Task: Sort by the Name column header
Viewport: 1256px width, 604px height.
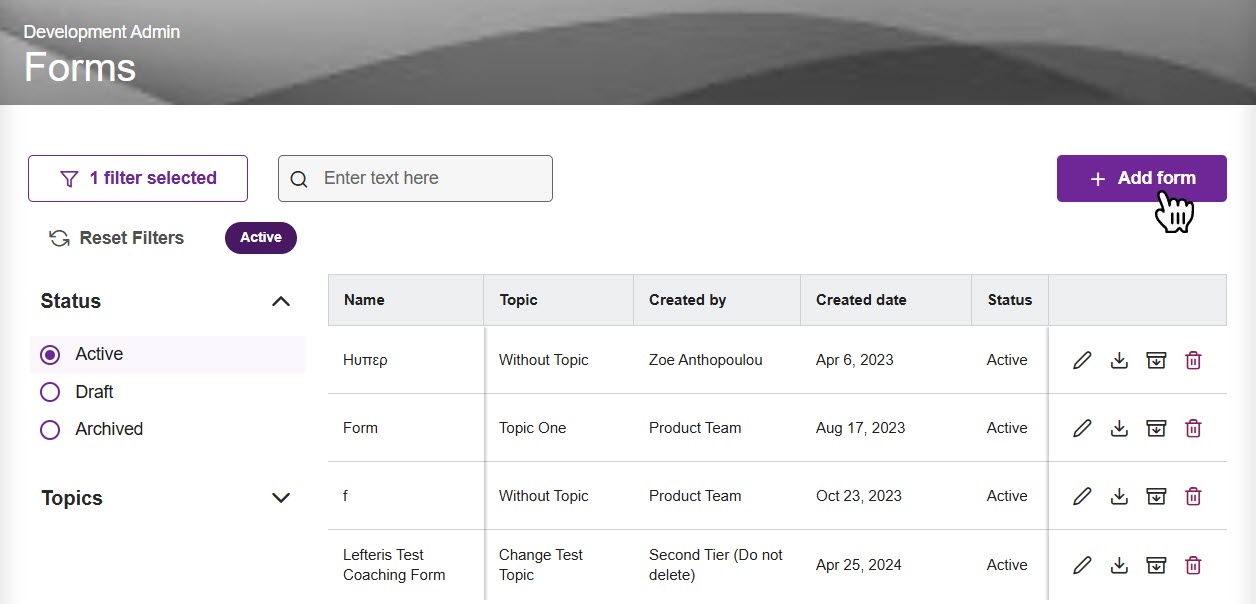Action: pos(364,300)
